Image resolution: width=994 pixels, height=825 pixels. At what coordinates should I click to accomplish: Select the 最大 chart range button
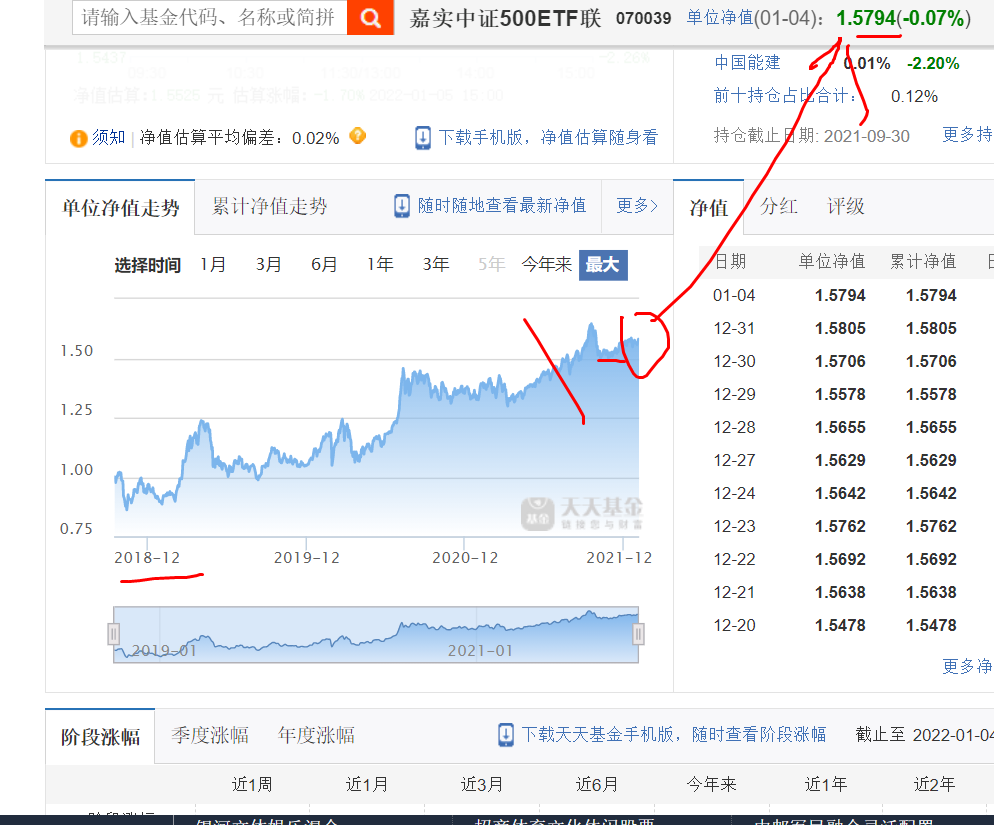point(603,265)
